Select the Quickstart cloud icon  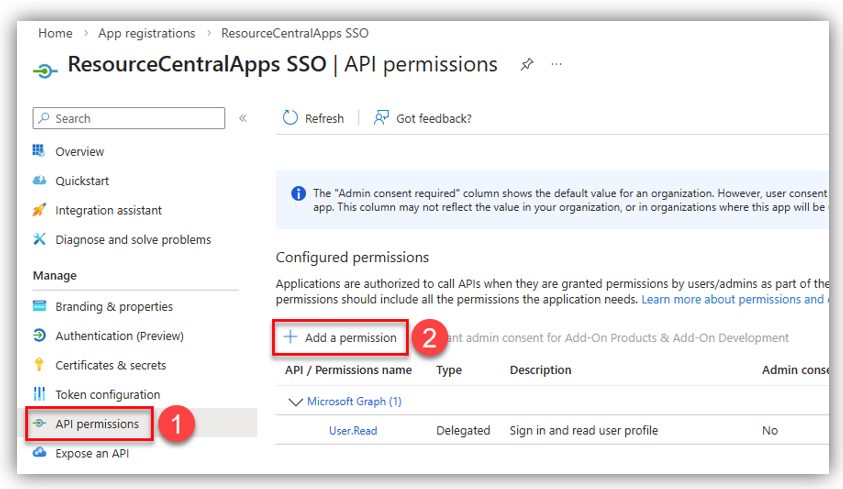40,181
